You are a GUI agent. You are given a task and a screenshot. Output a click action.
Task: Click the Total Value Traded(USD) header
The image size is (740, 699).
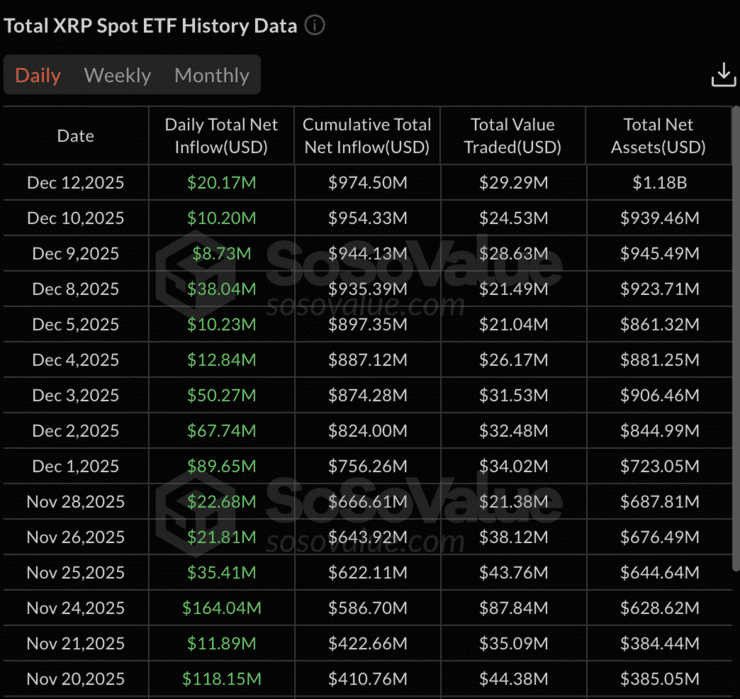tap(513, 136)
